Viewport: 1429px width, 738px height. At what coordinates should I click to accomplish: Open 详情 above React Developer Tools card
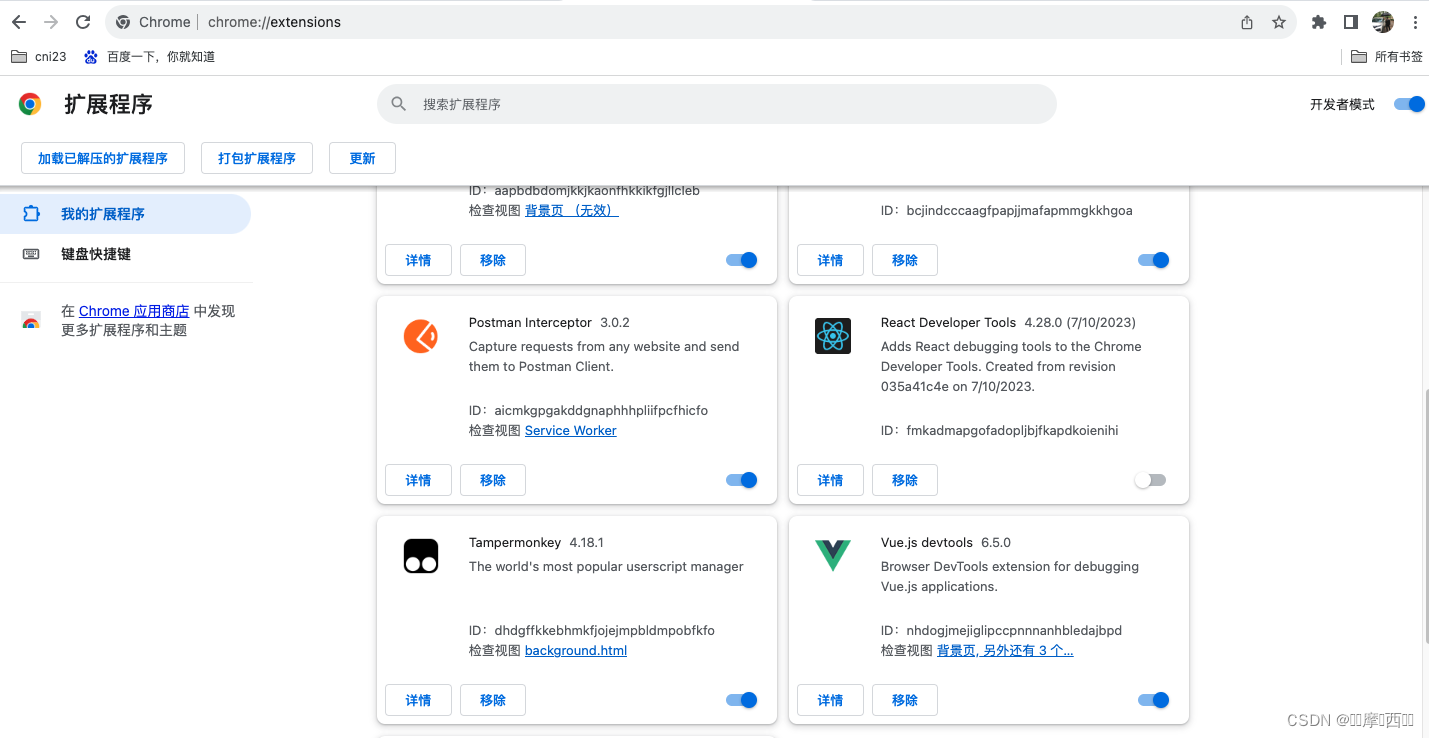(830, 260)
